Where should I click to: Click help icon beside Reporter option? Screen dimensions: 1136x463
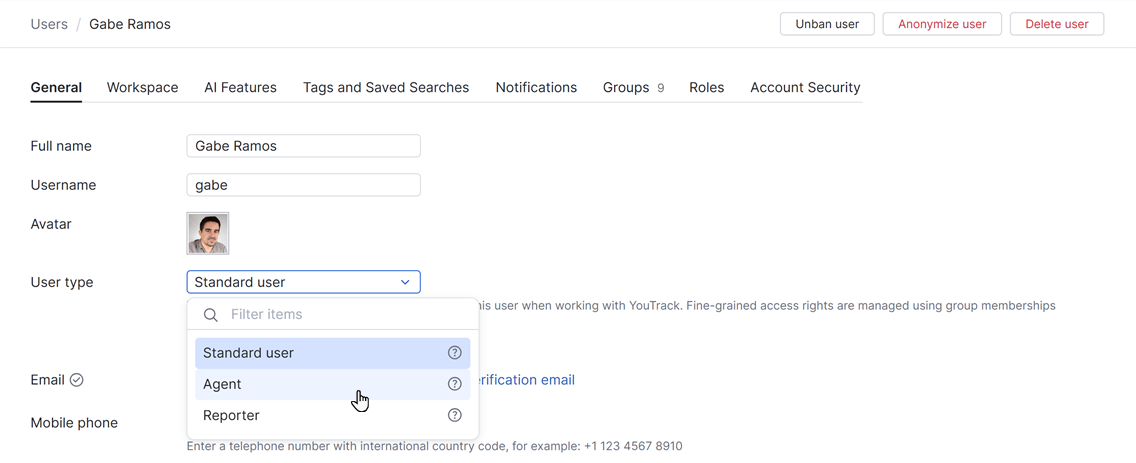(454, 415)
